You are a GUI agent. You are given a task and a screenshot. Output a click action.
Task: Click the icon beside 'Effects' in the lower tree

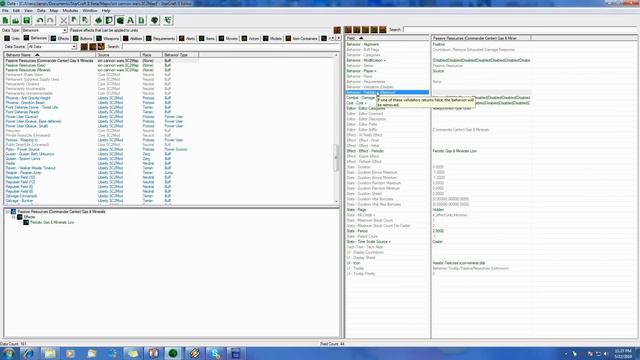(20, 217)
